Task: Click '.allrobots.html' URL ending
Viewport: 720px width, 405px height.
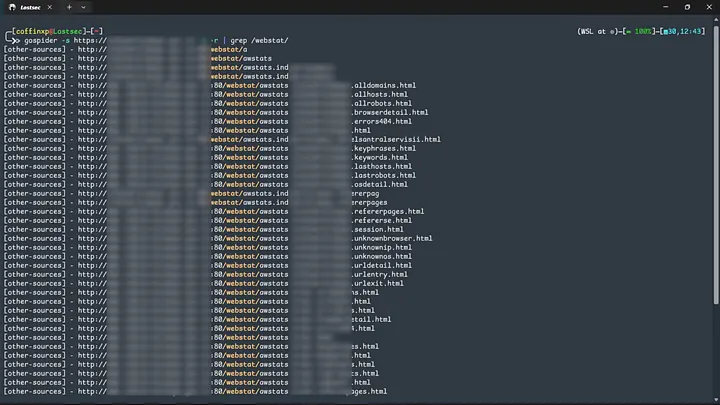Action: click(x=382, y=103)
